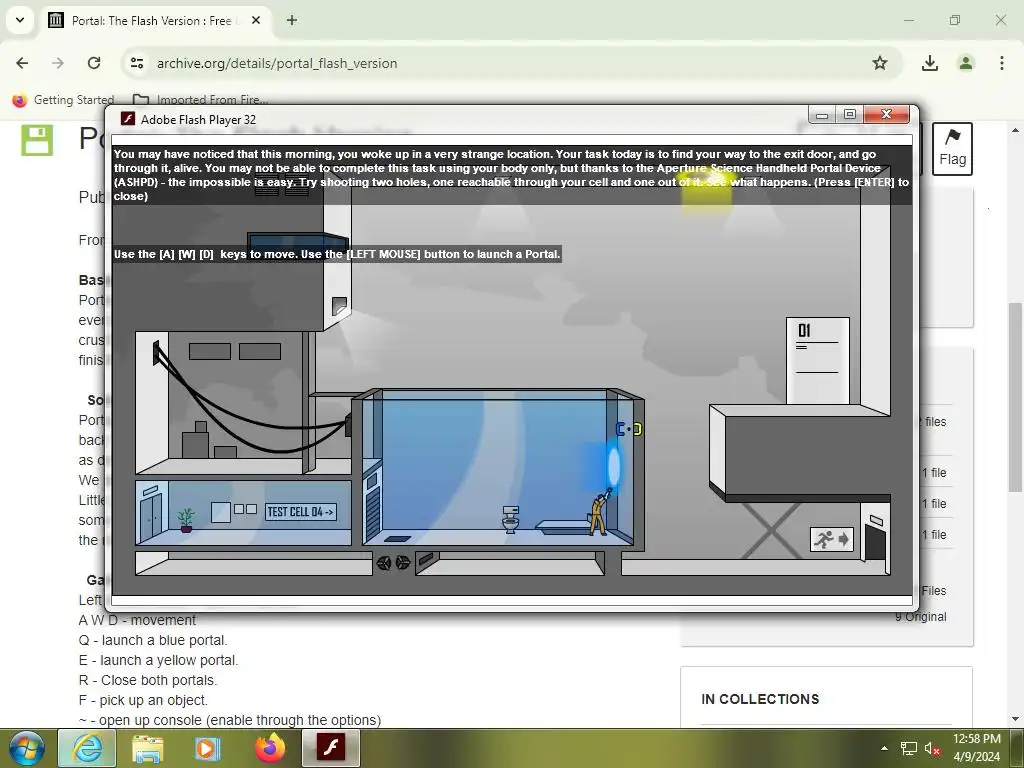Bookmark this page with the star icon
Viewport: 1024px width, 768px height.
point(880,63)
